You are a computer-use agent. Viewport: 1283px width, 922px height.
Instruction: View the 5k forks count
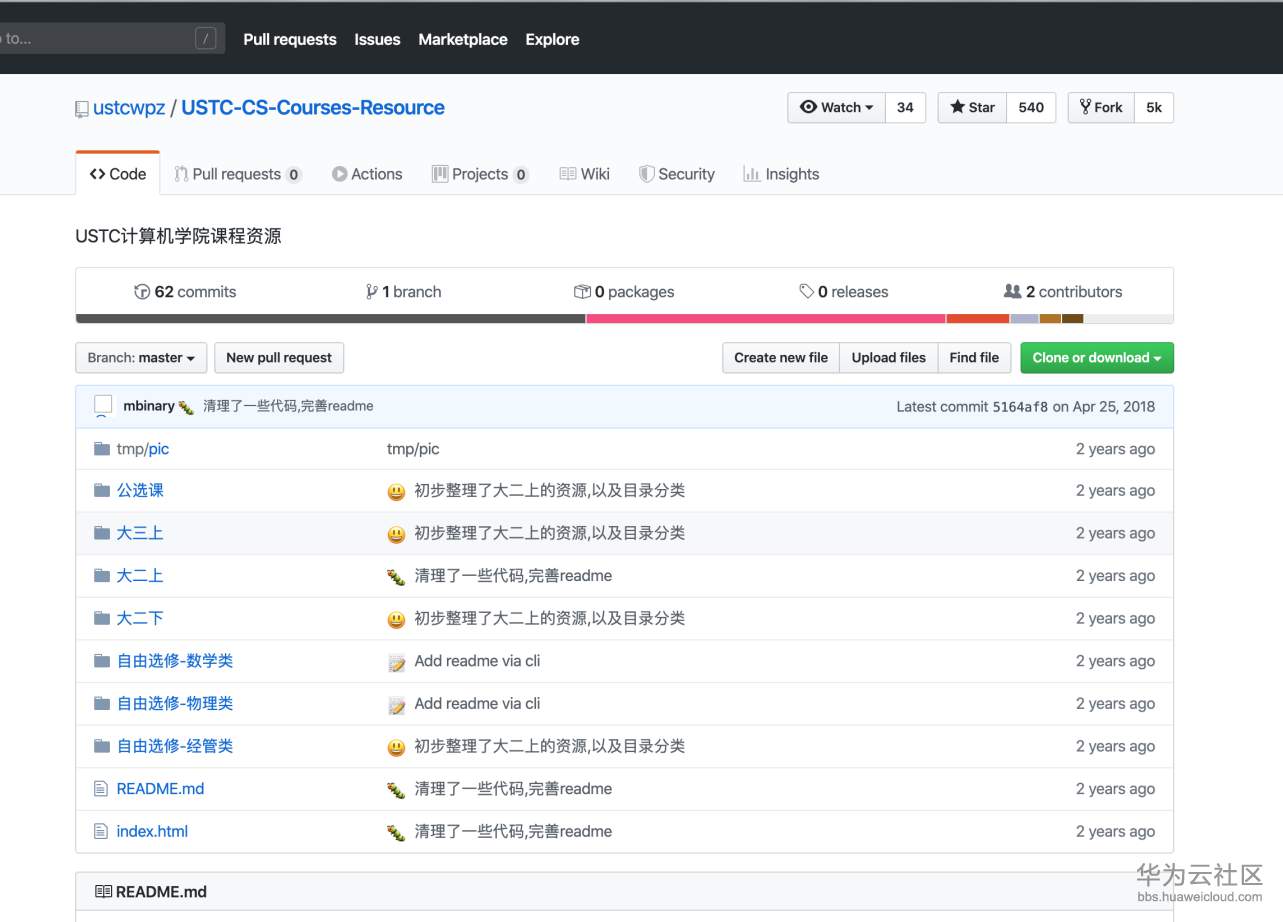[x=1154, y=108]
